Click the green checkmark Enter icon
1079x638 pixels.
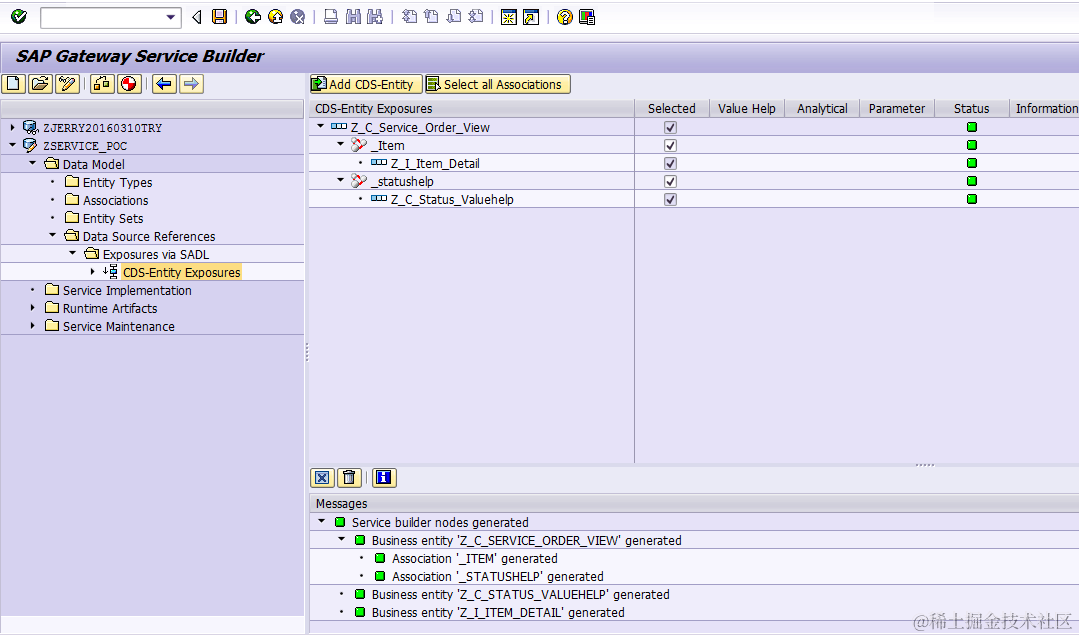pyautogui.click(x=19, y=17)
